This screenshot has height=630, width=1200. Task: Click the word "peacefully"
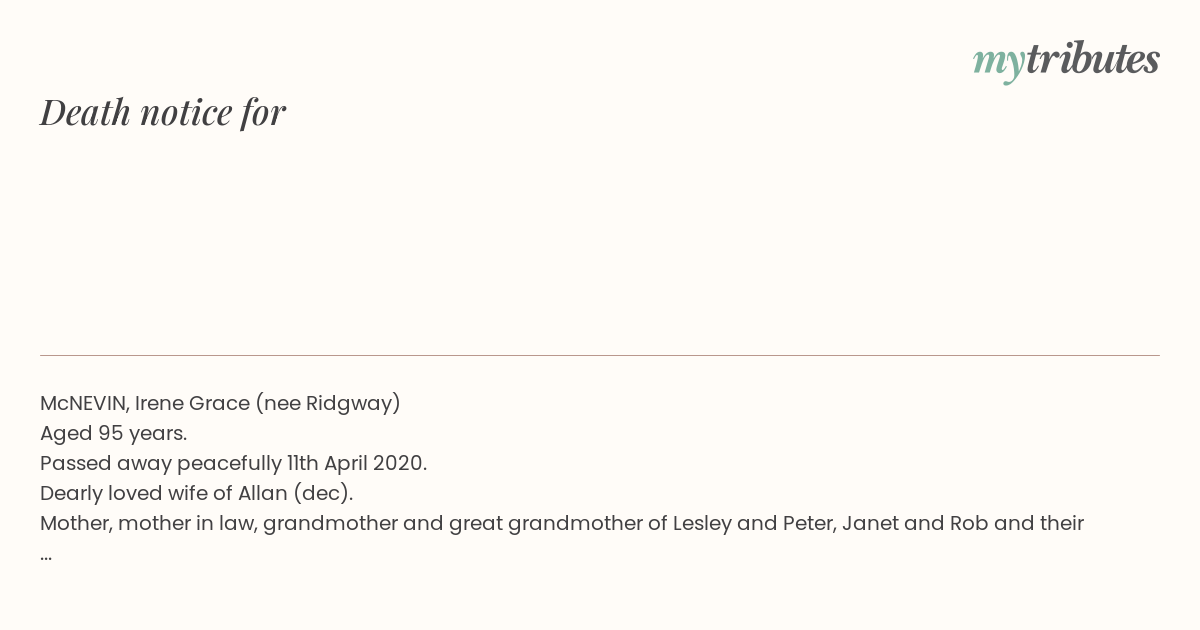(229, 463)
